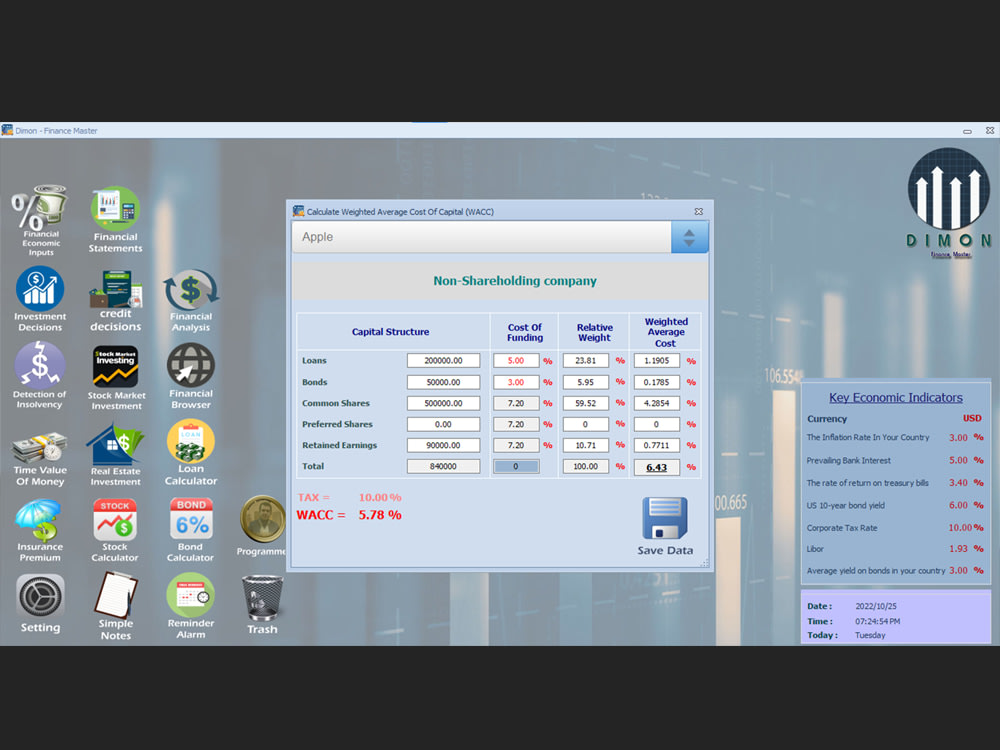Click inflation rate value 3.00

(958, 438)
